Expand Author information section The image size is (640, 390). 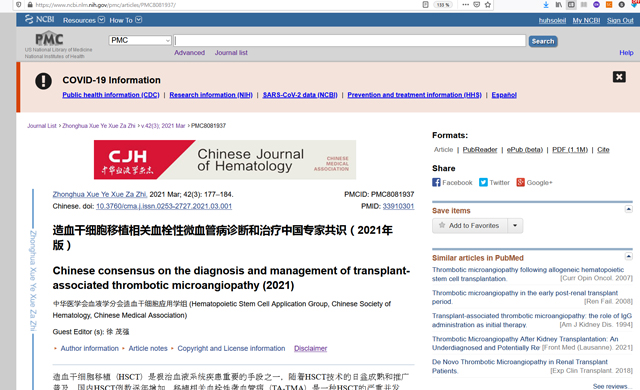[89, 348]
